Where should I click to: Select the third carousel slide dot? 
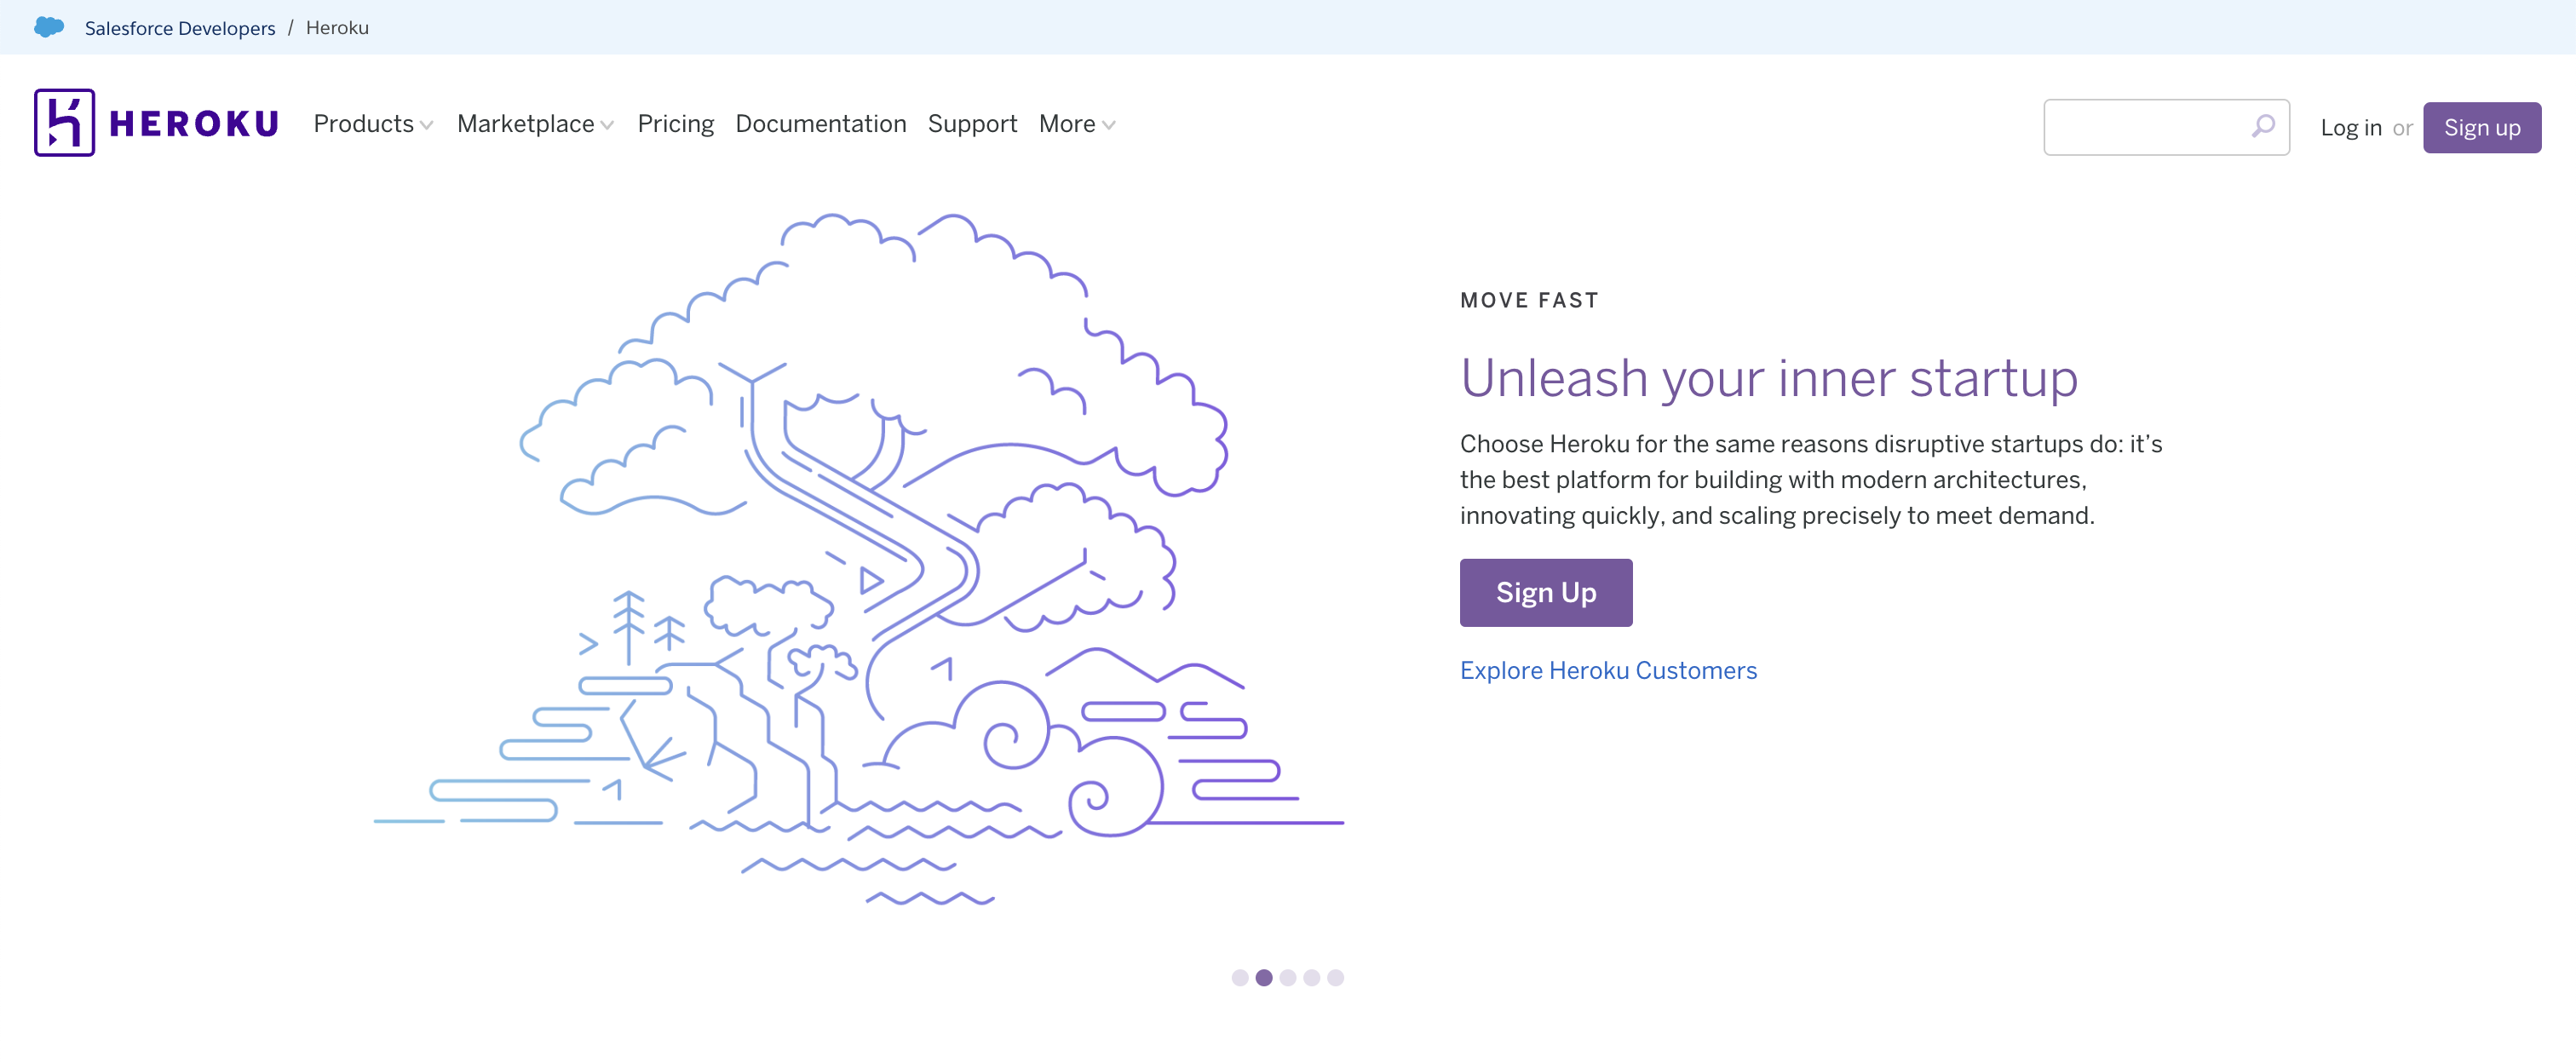(1288, 978)
